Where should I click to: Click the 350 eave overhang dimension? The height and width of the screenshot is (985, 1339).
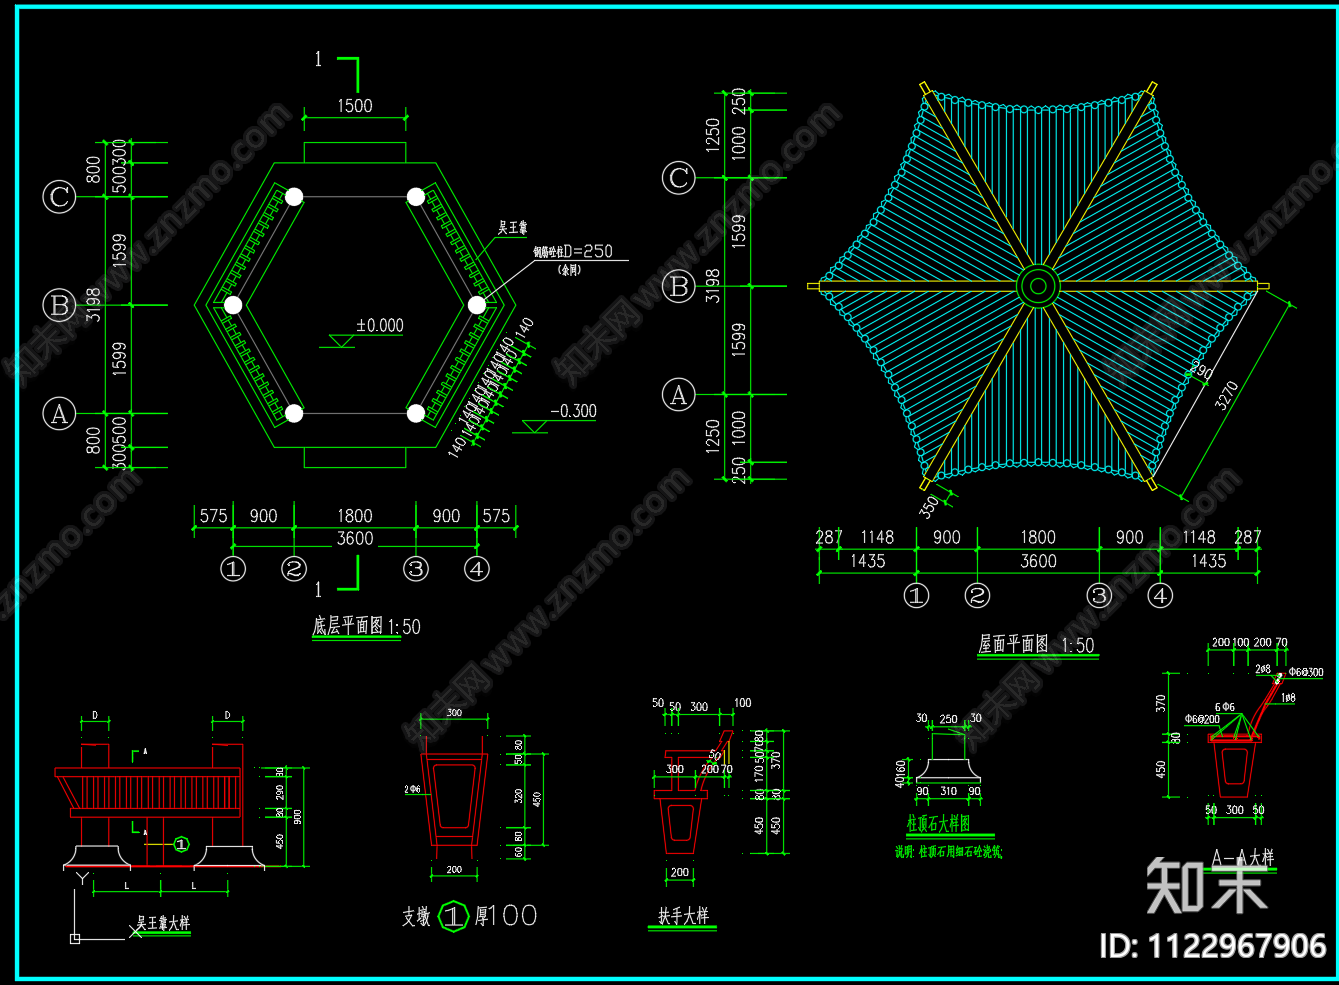coord(929,507)
